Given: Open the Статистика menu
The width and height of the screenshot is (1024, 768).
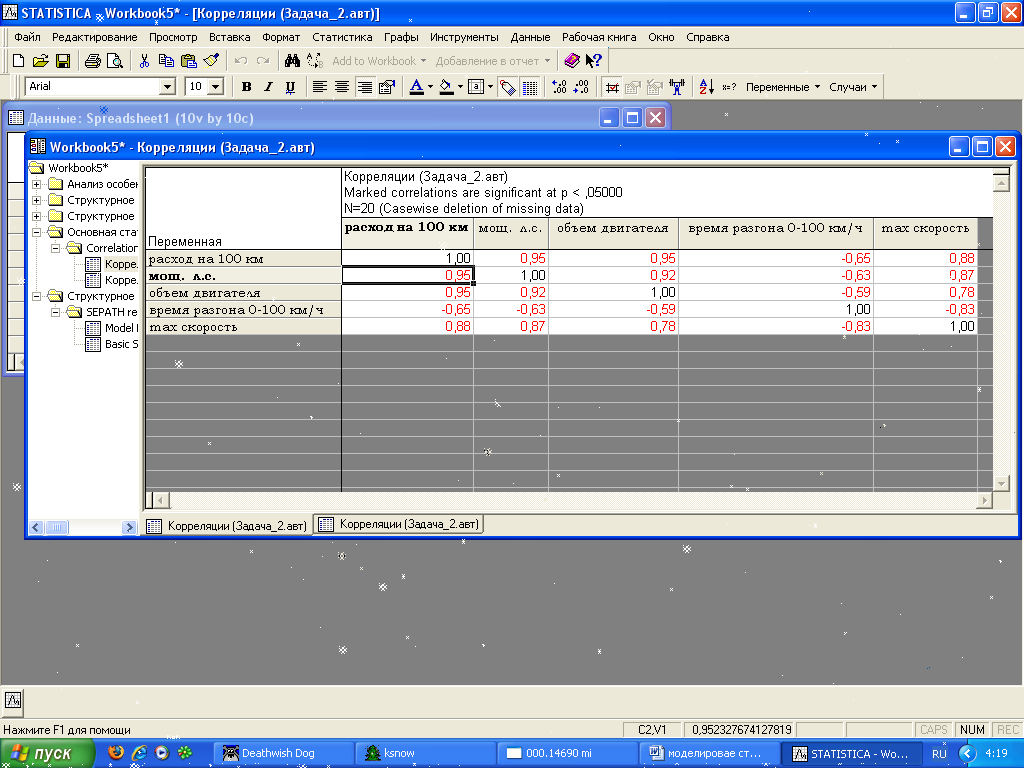Looking at the screenshot, I should coord(342,37).
